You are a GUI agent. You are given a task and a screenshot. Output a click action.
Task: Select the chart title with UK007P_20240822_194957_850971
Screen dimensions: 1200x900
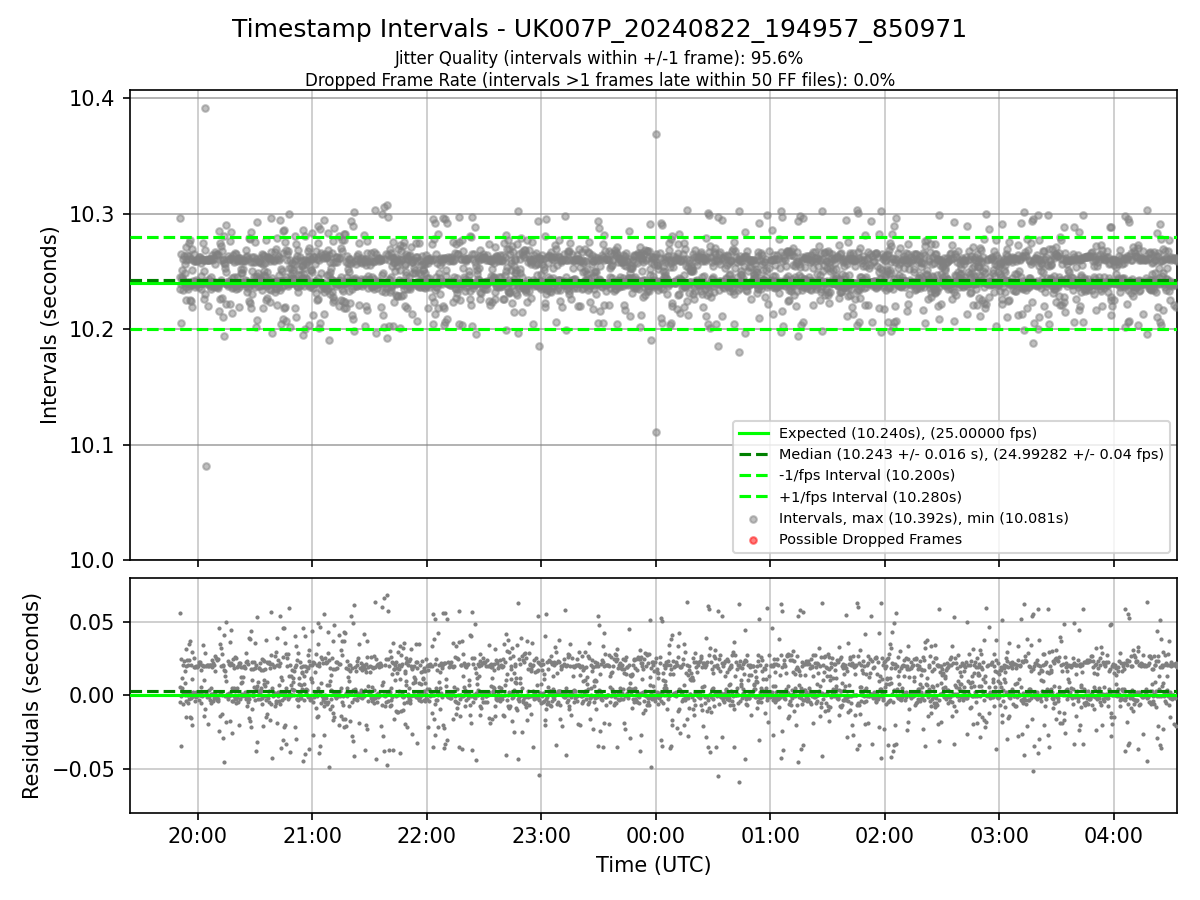599,29
